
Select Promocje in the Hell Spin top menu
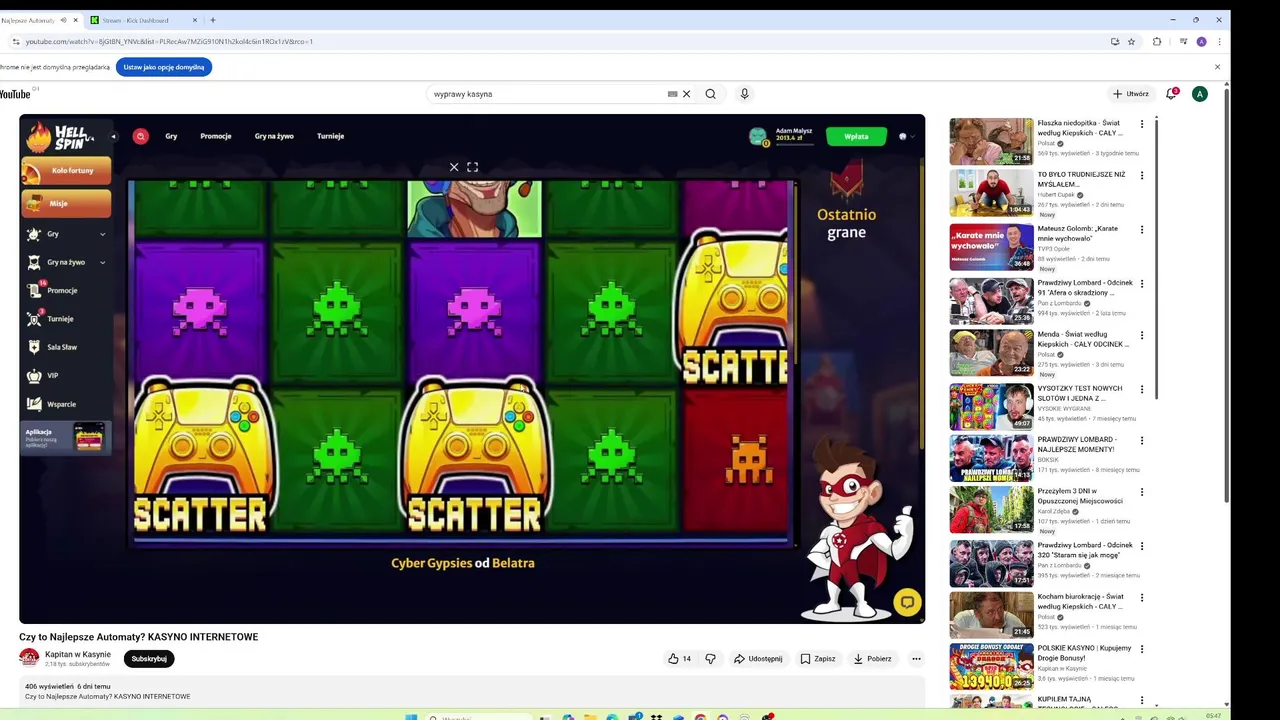(216, 136)
